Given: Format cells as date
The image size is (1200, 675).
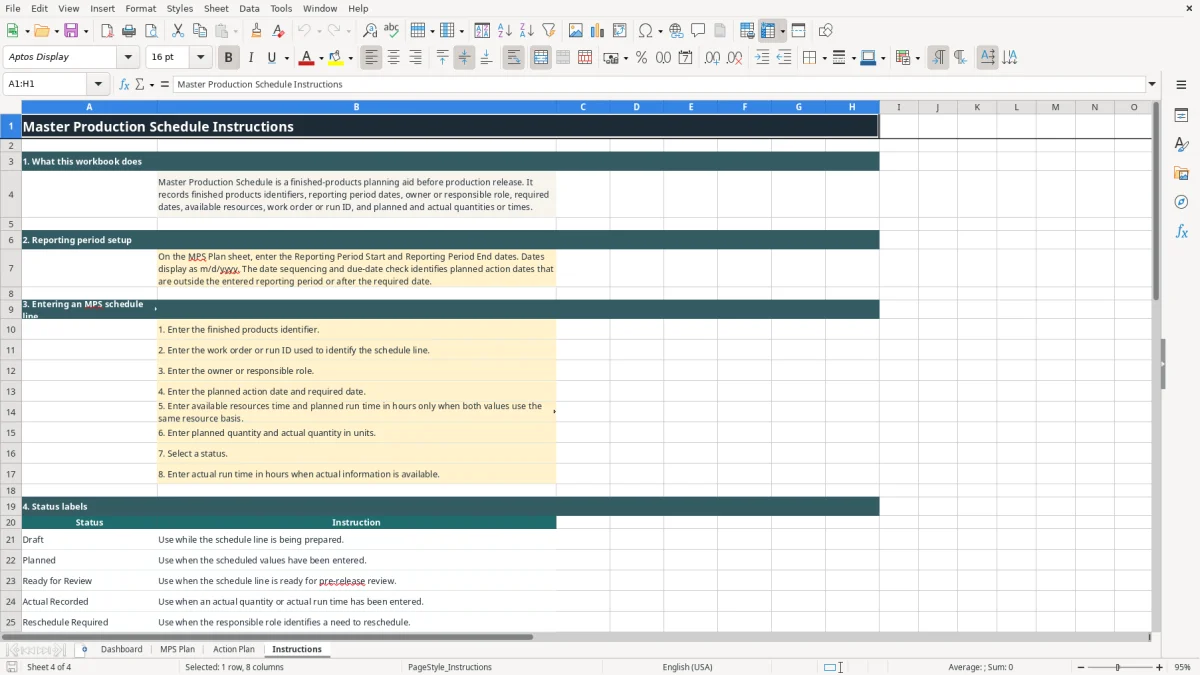Looking at the screenshot, I should [685, 58].
